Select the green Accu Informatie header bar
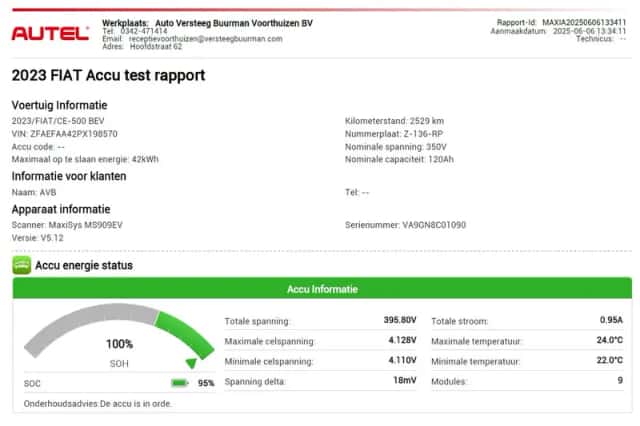 [x=322, y=289]
